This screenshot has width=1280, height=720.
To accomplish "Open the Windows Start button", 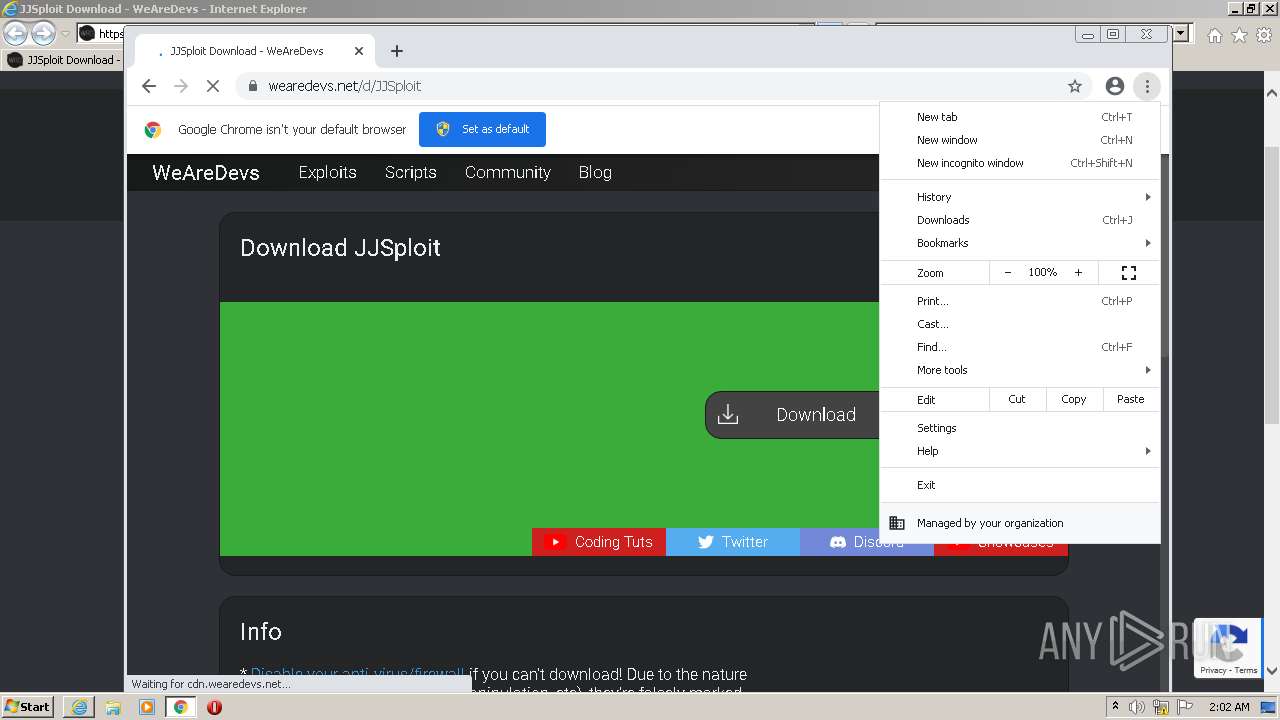I will coord(28,707).
